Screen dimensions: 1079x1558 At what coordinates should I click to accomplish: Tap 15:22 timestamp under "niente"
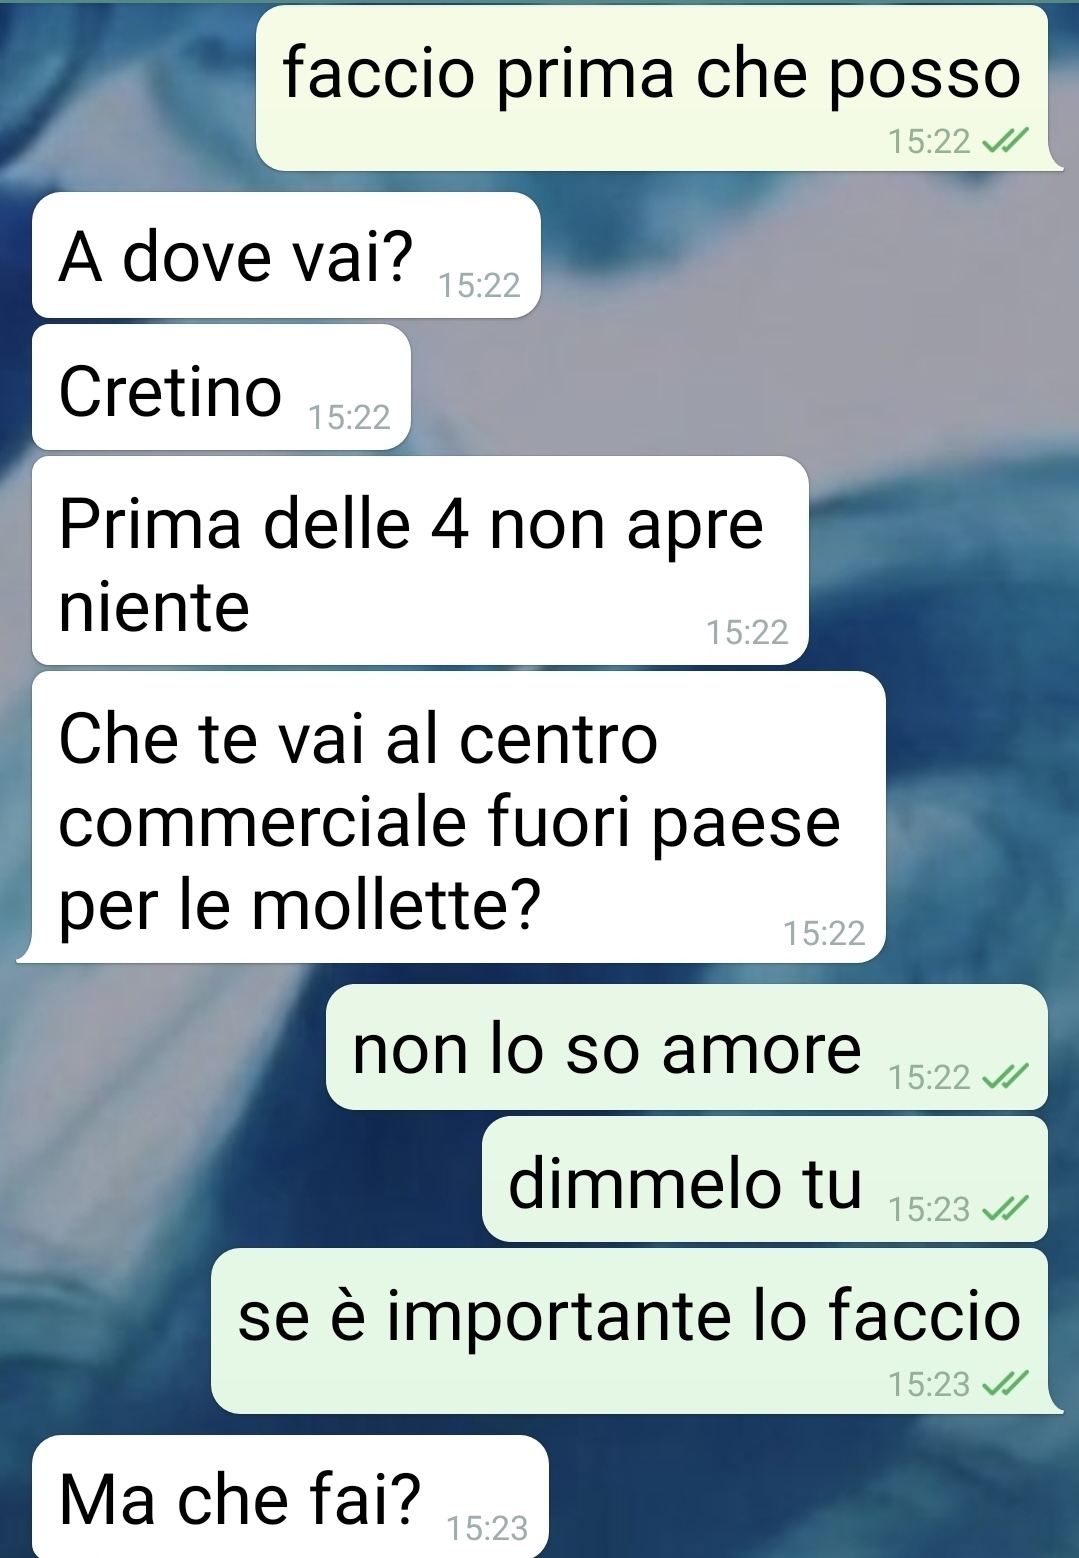747,632
